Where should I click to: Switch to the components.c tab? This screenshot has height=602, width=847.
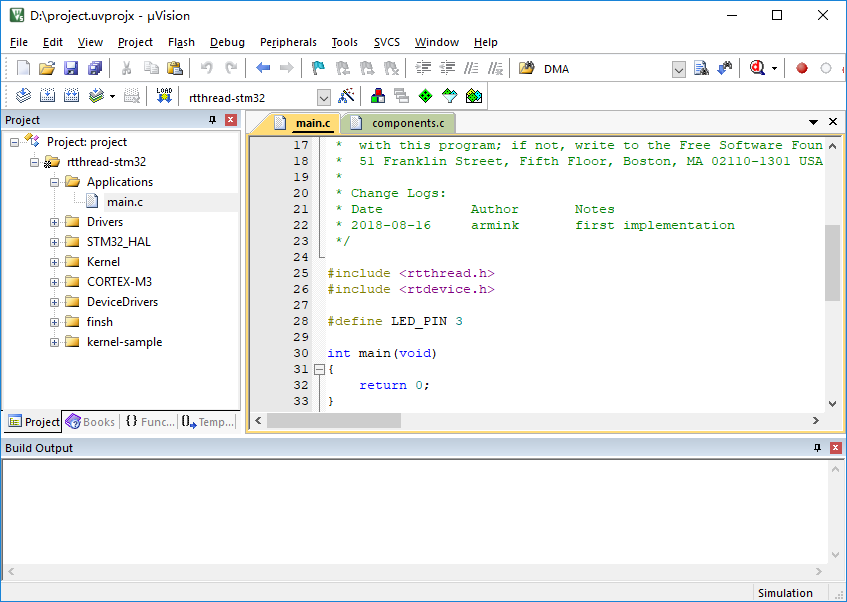[407, 123]
